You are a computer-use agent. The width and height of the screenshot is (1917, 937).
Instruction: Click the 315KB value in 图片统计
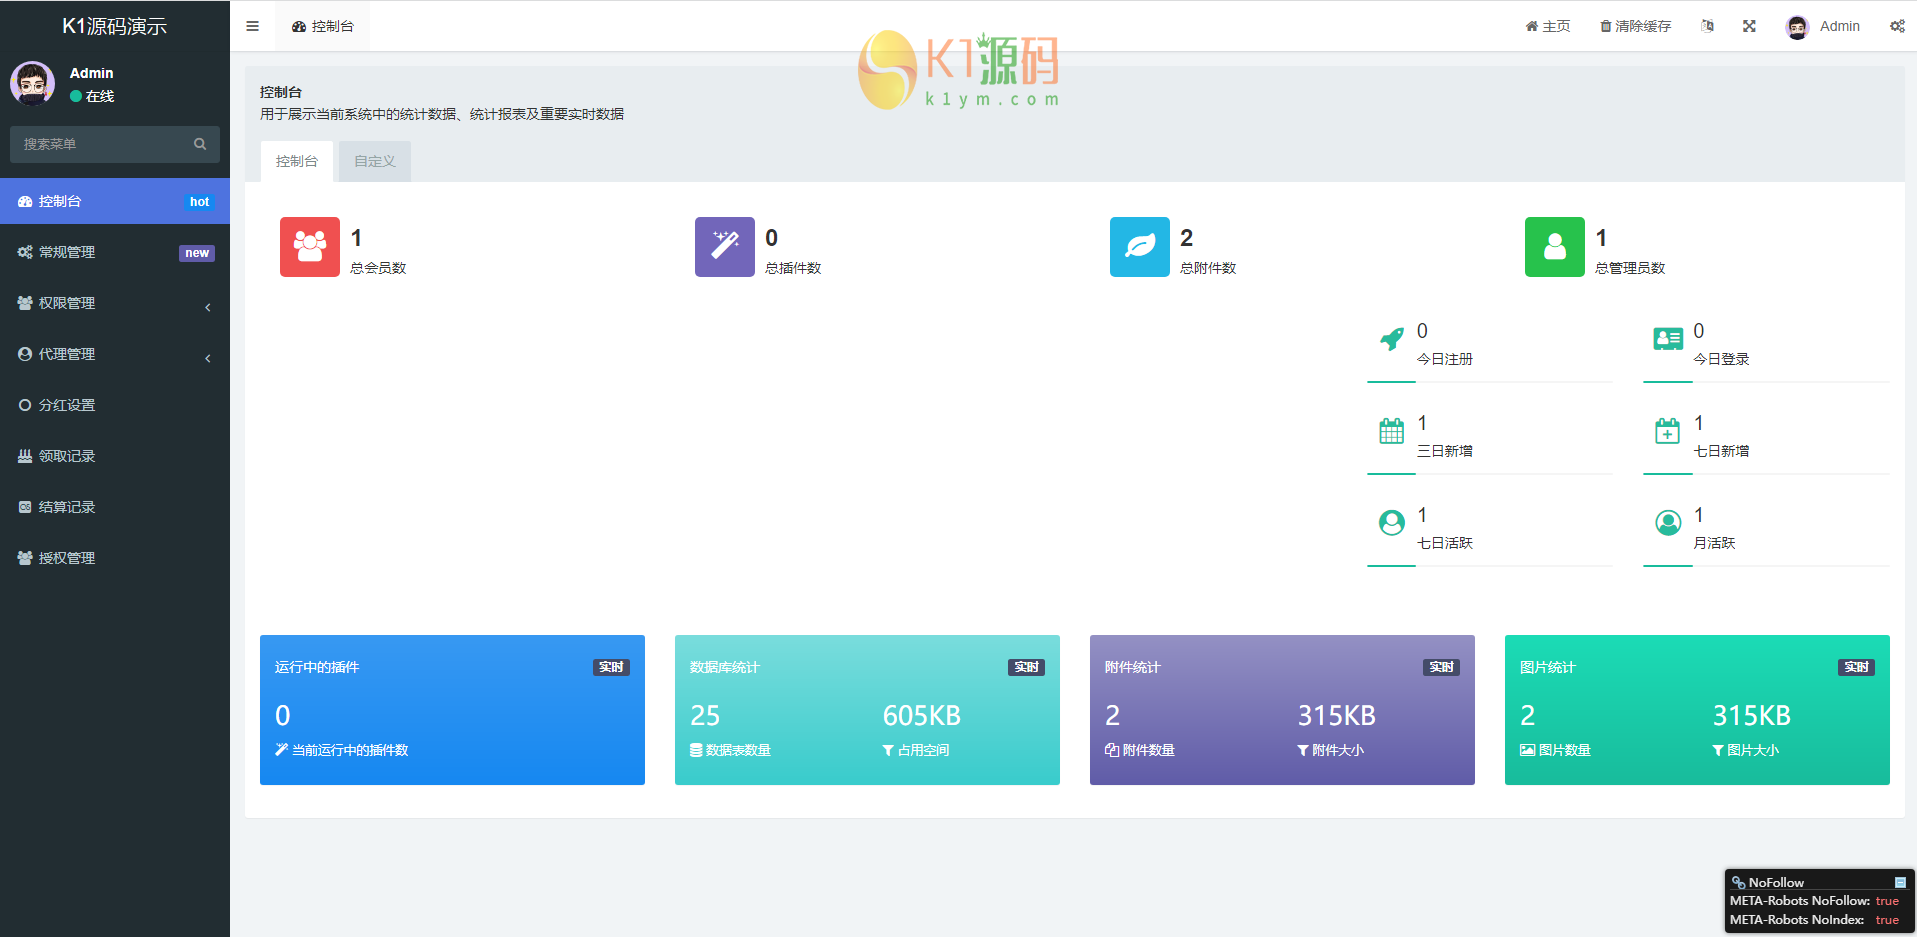[1752, 716]
